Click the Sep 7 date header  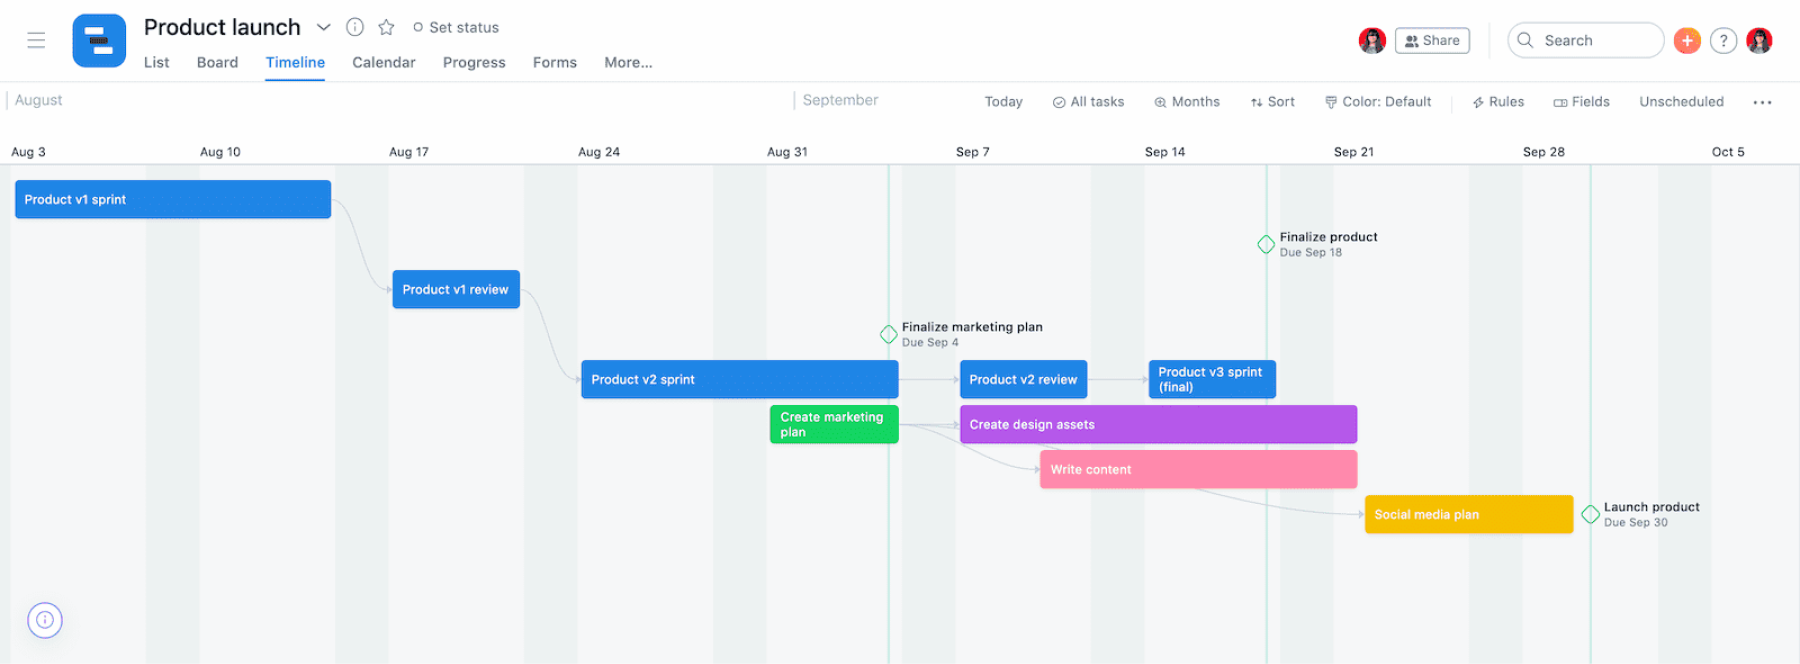coord(973,152)
